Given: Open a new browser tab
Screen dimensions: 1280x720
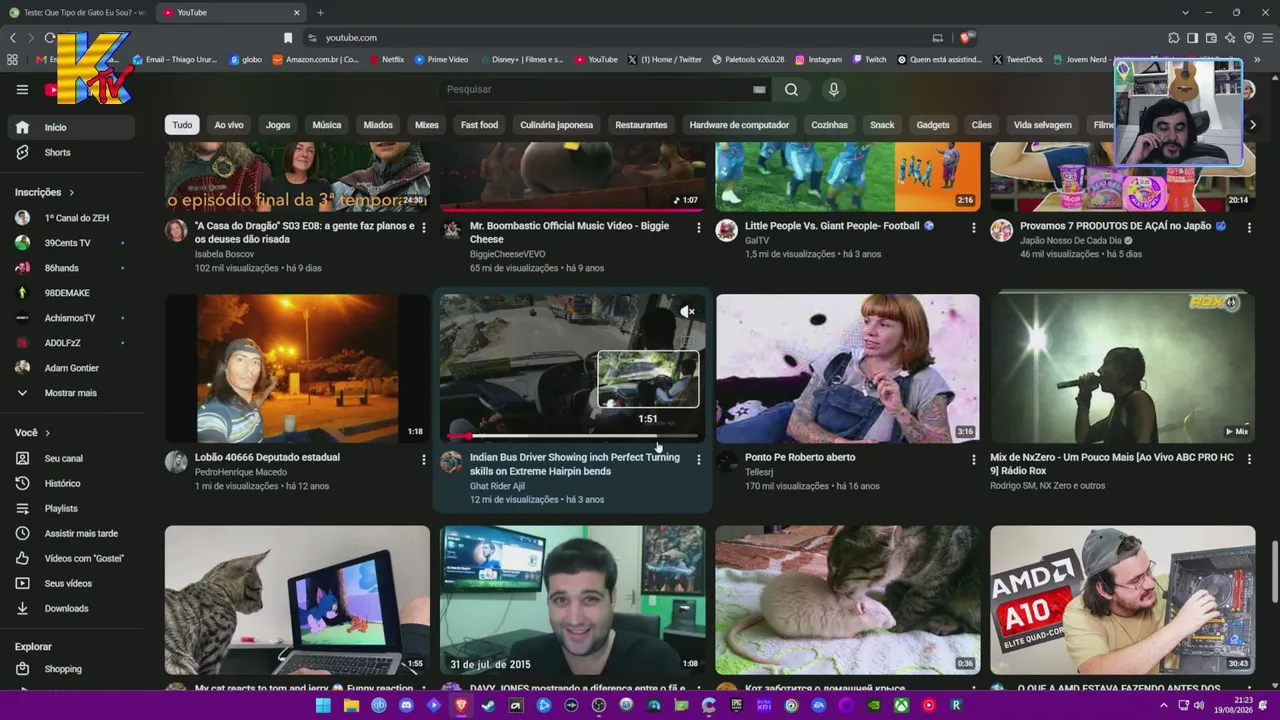Looking at the screenshot, I should click(320, 13).
